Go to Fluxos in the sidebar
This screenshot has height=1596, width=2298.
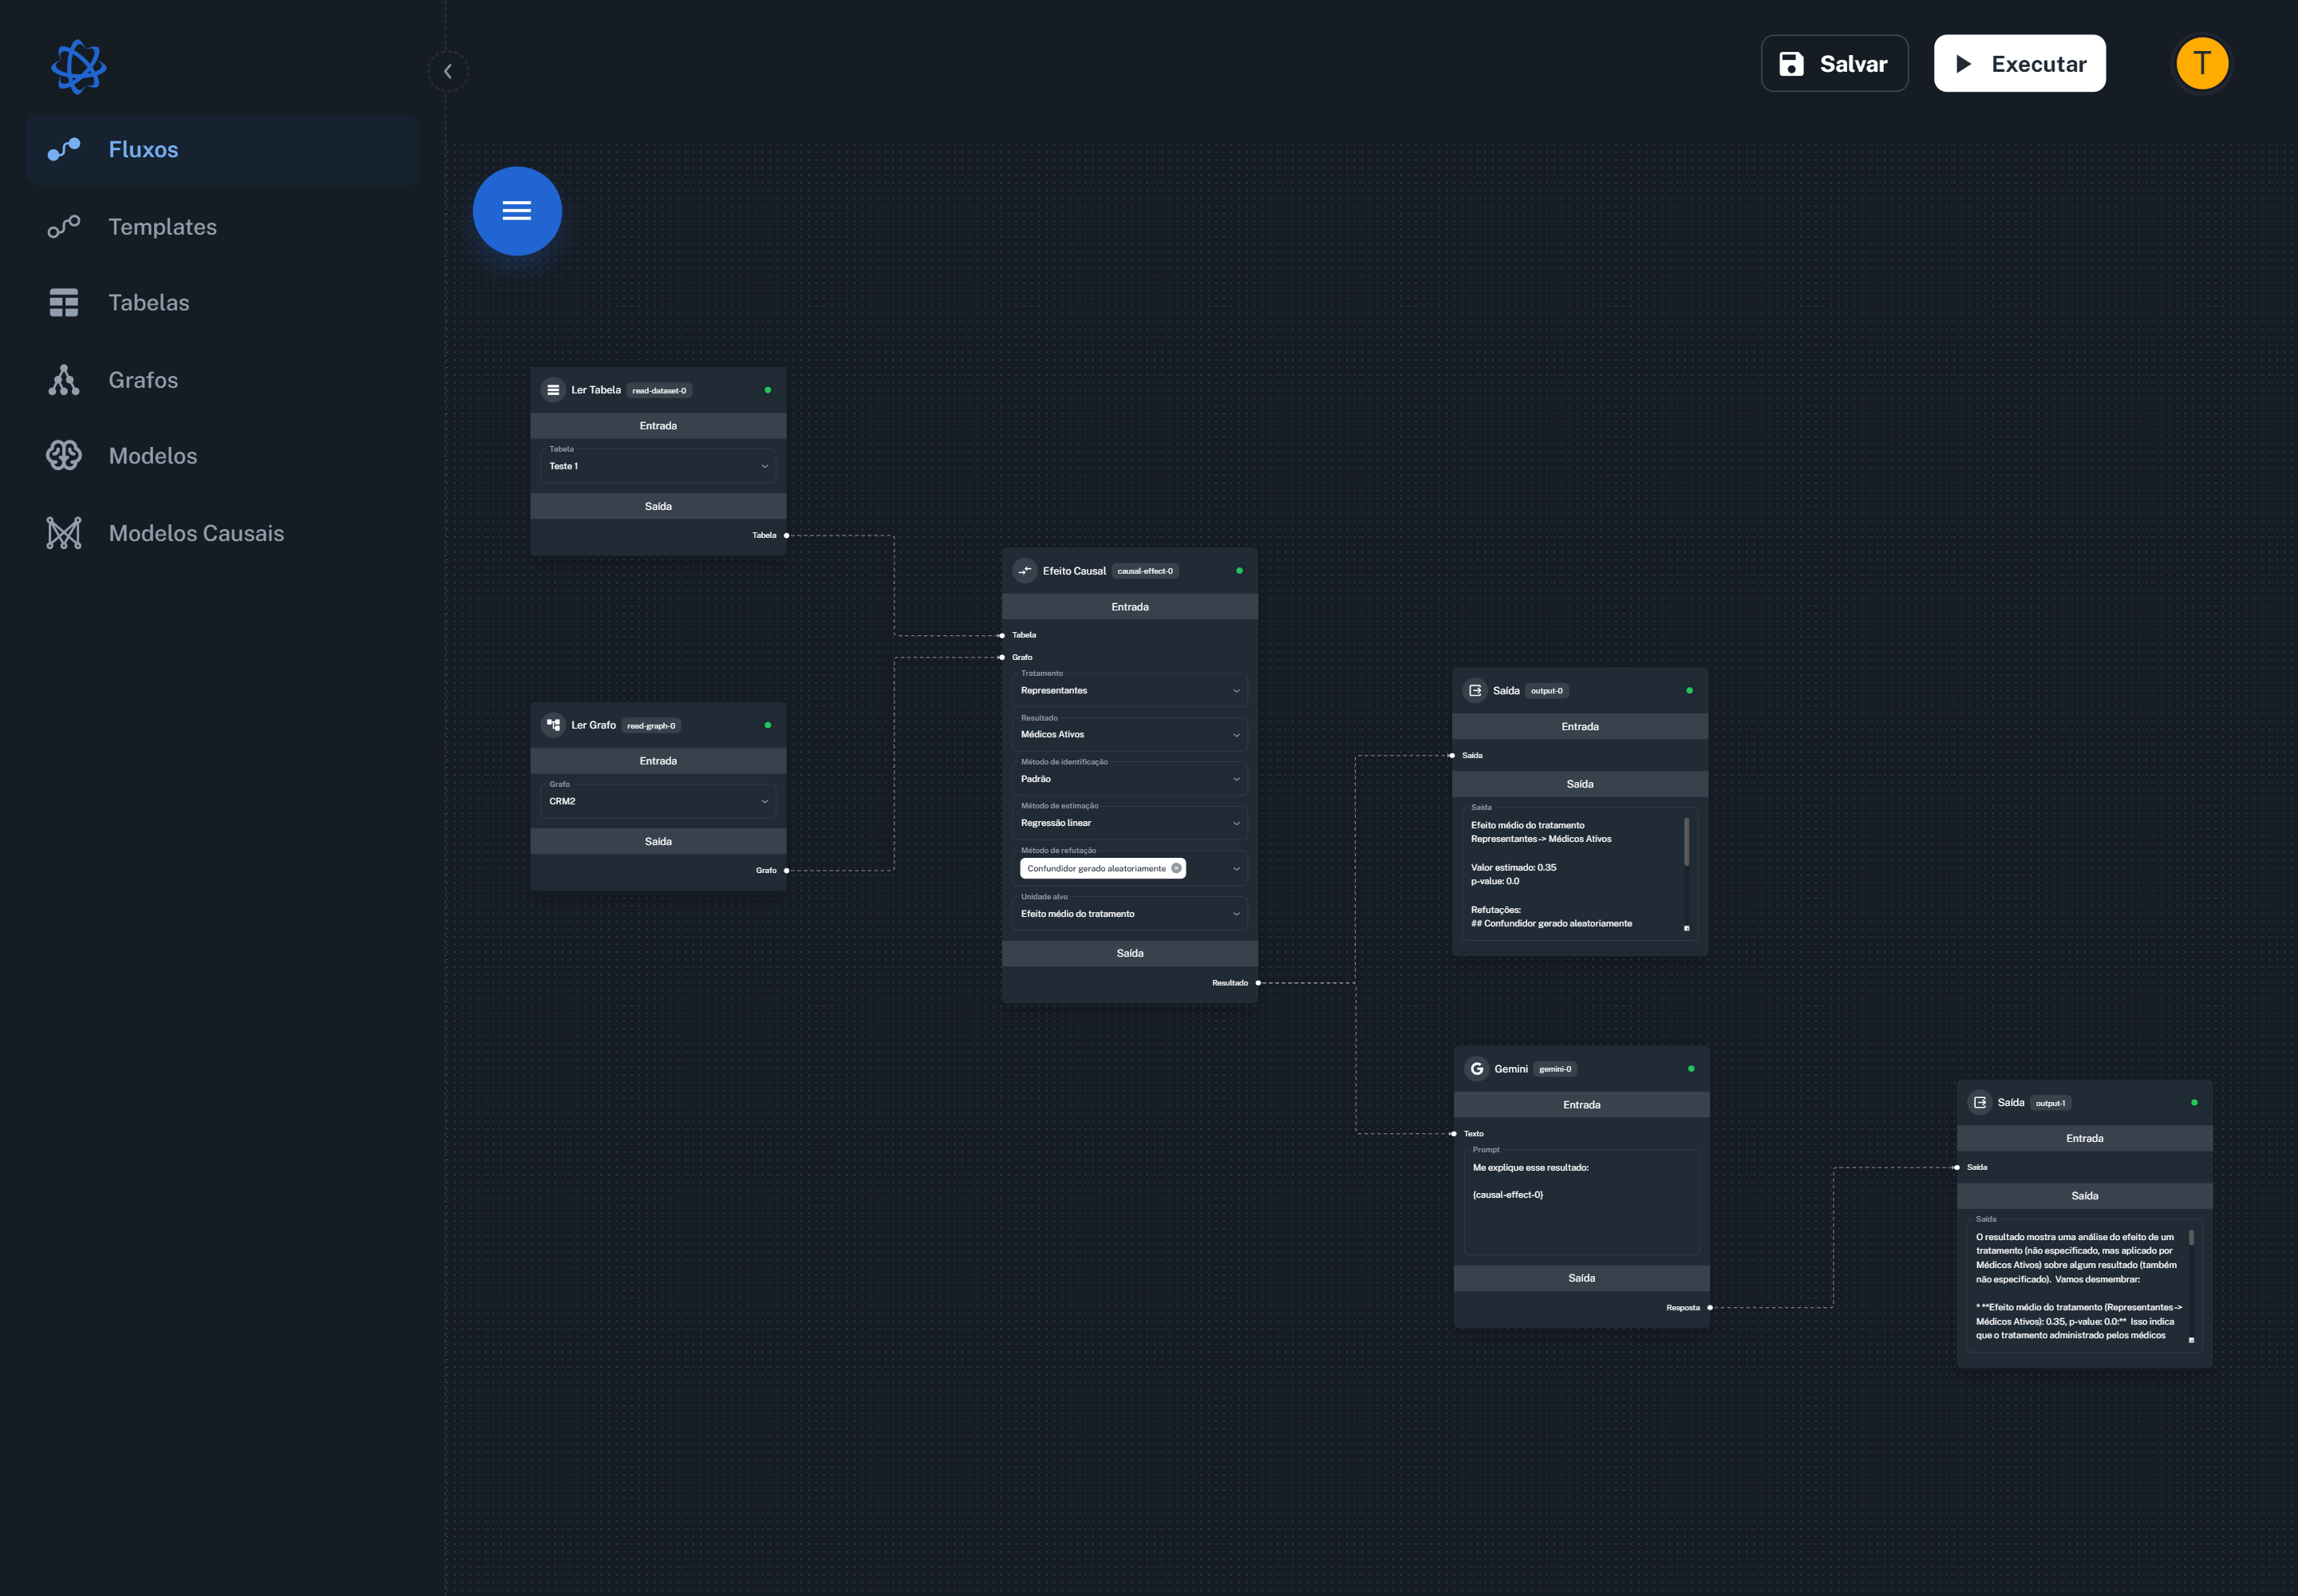pyautogui.click(x=222, y=150)
